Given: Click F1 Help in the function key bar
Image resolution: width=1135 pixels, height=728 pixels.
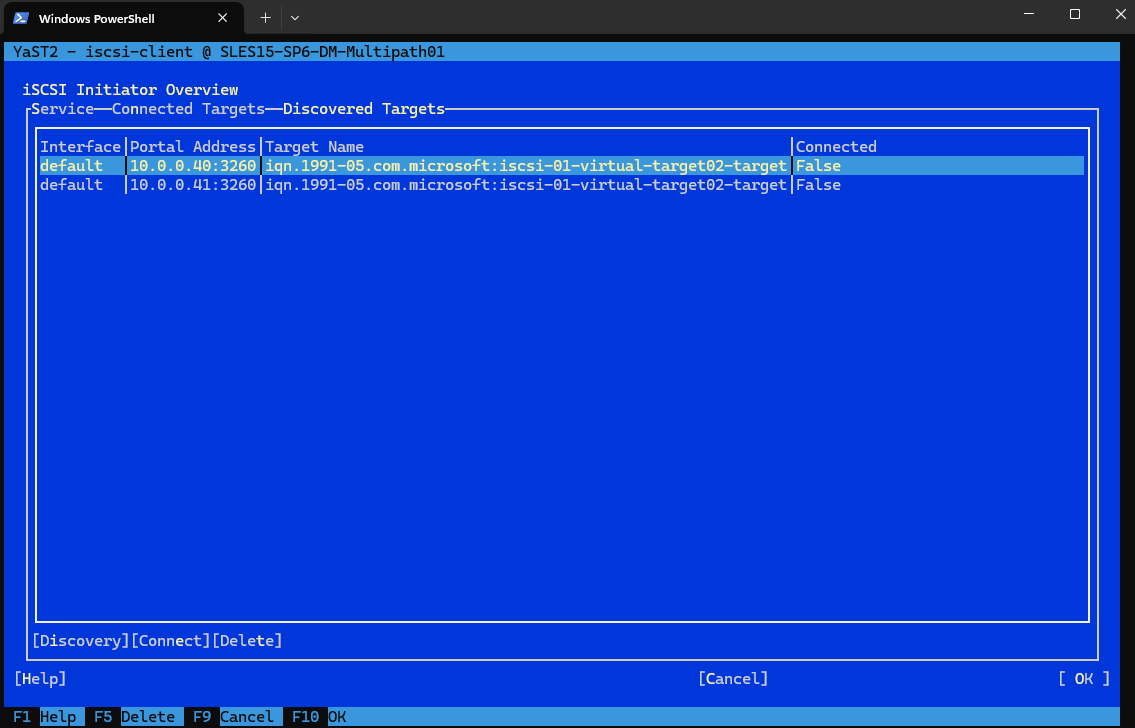Looking at the screenshot, I should [x=44, y=716].
